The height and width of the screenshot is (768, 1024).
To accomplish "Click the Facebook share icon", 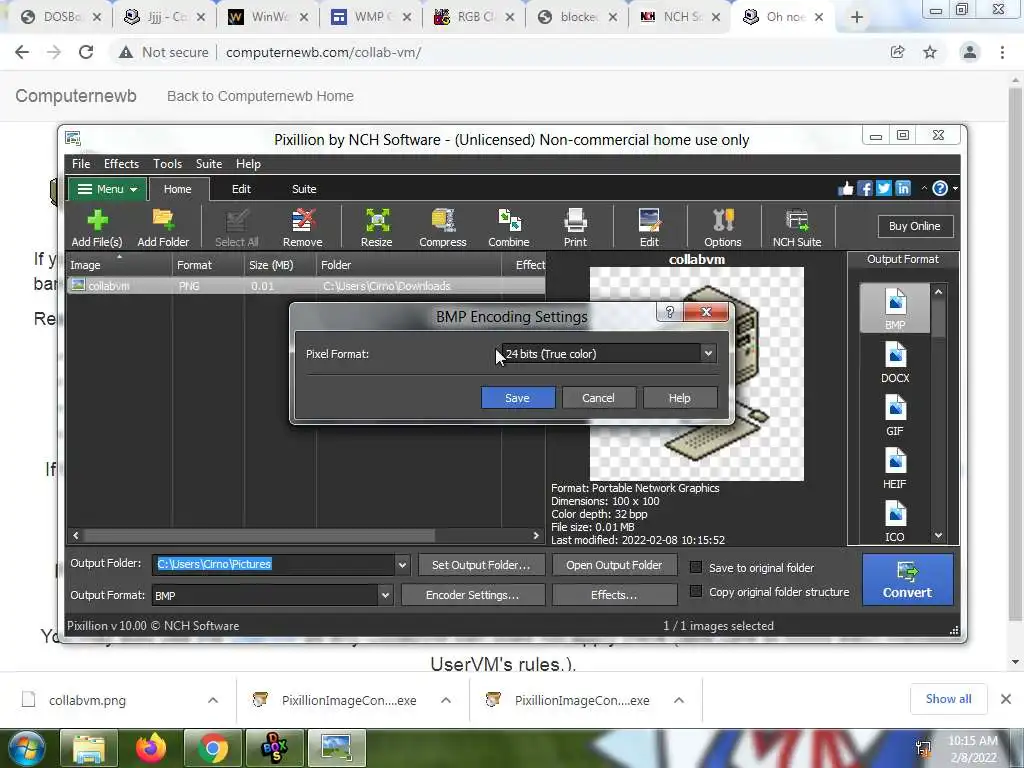I will (x=865, y=189).
